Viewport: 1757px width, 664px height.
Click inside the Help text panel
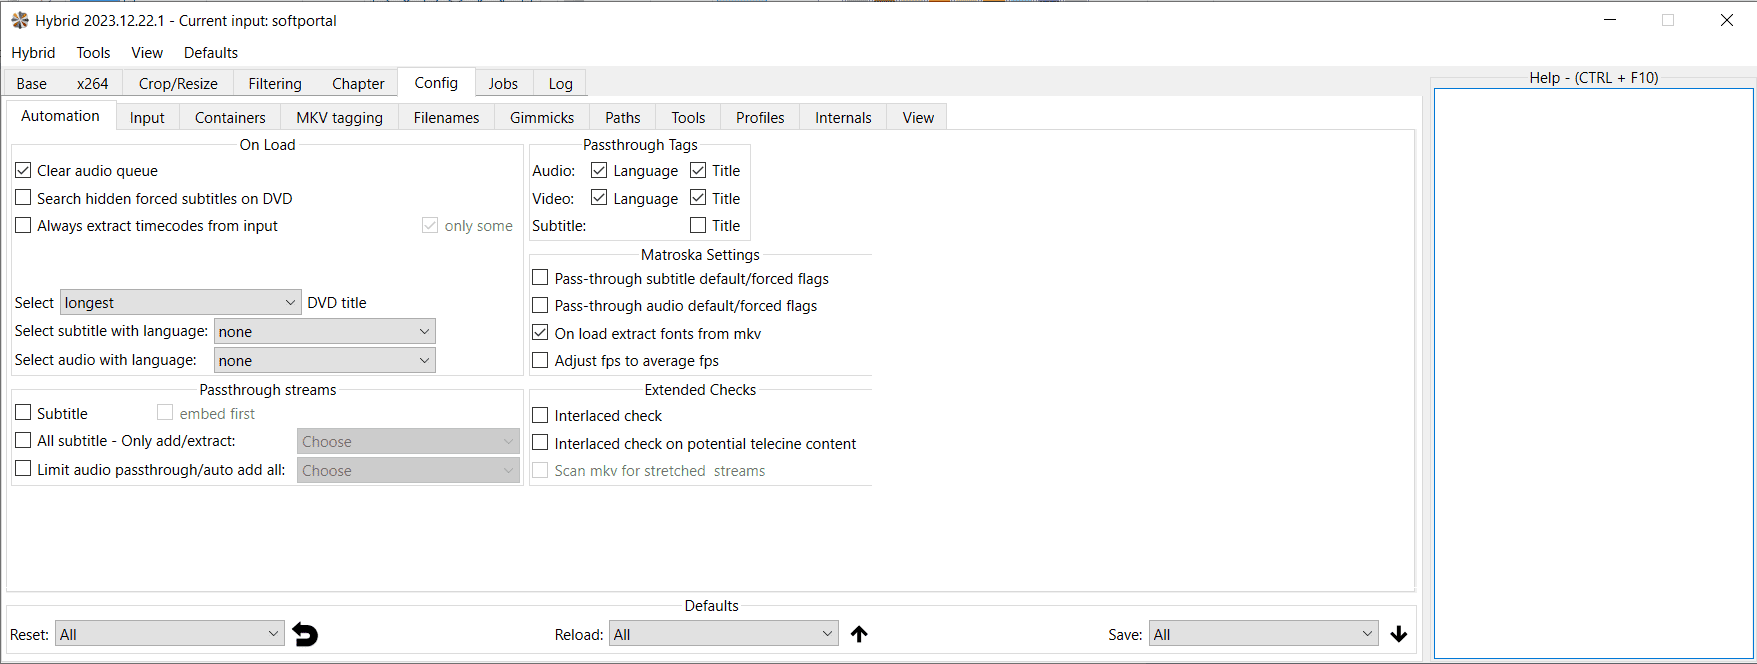pos(1593,372)
